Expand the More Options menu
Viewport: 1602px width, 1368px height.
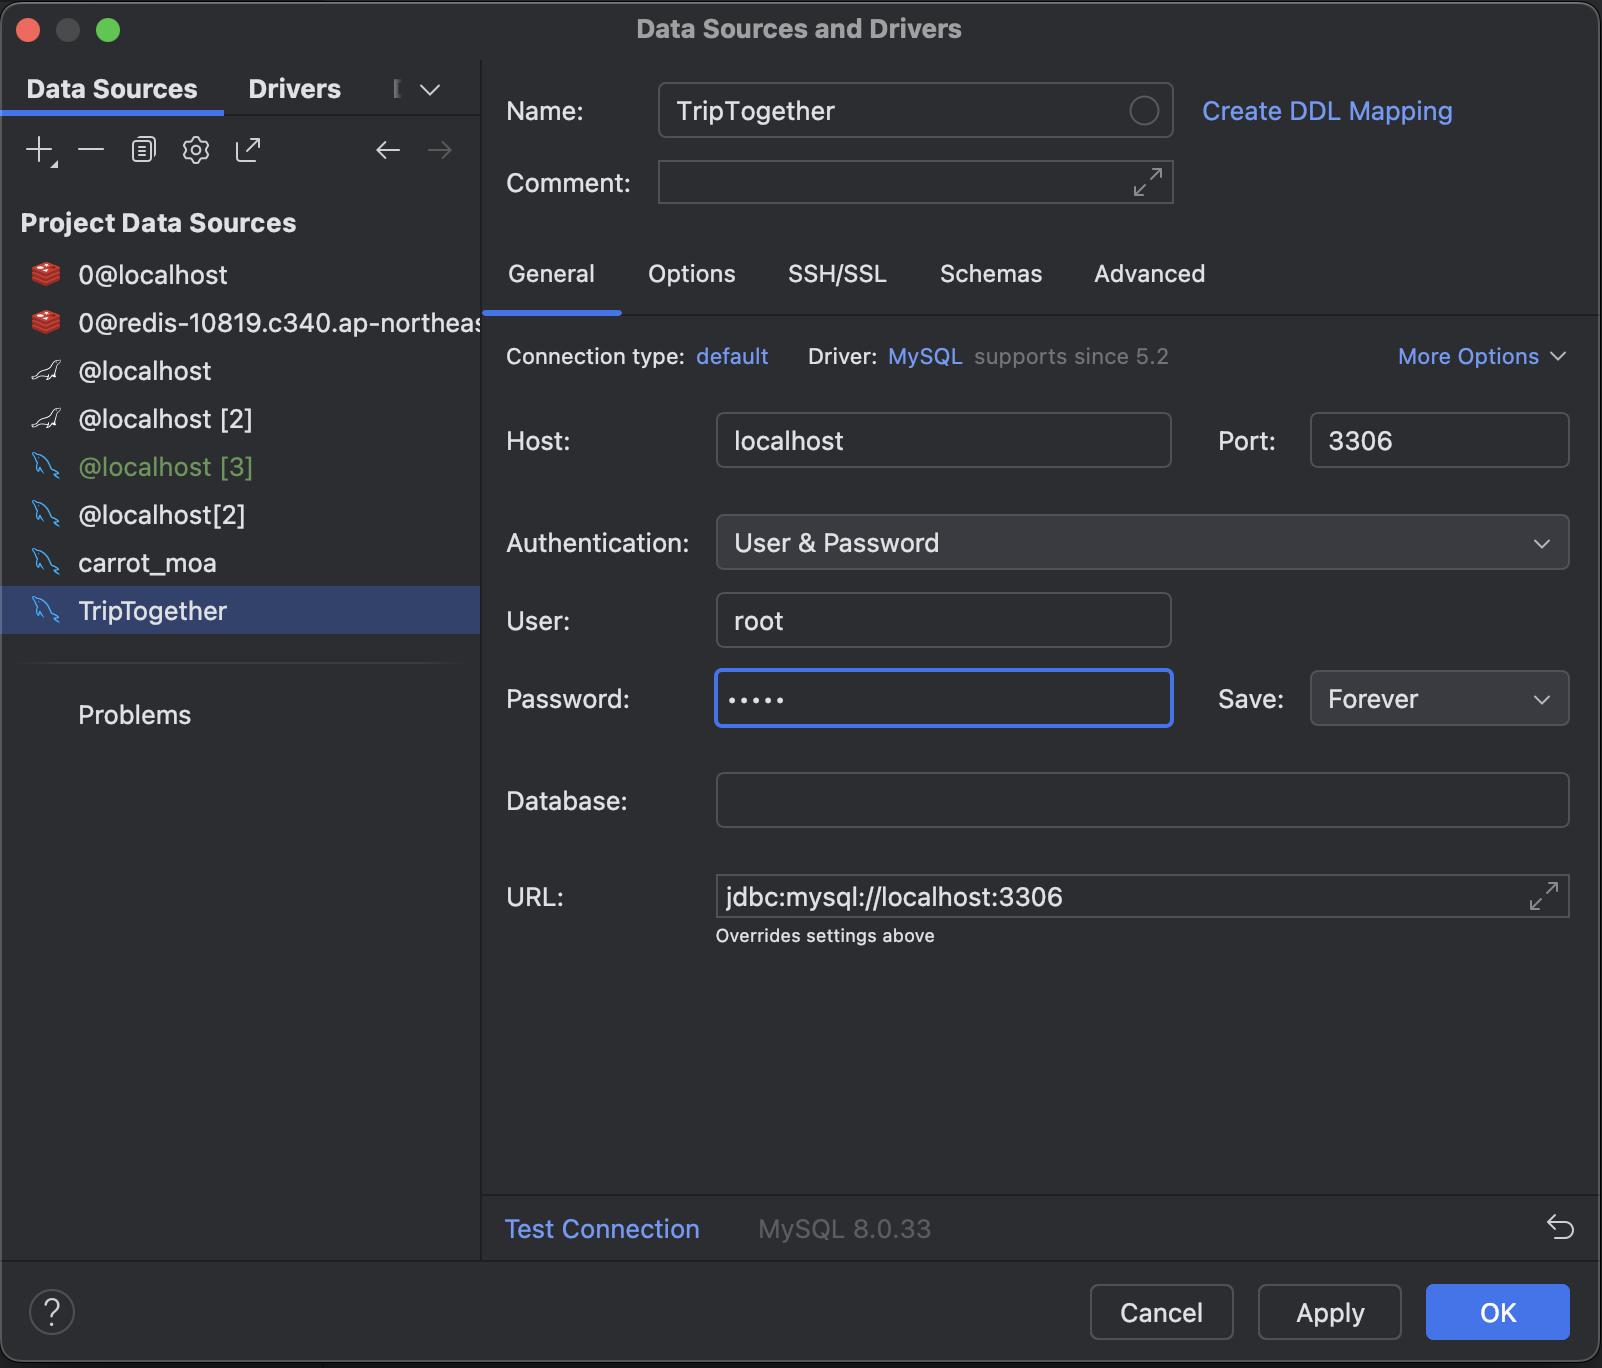click(x=1481, y=357)
